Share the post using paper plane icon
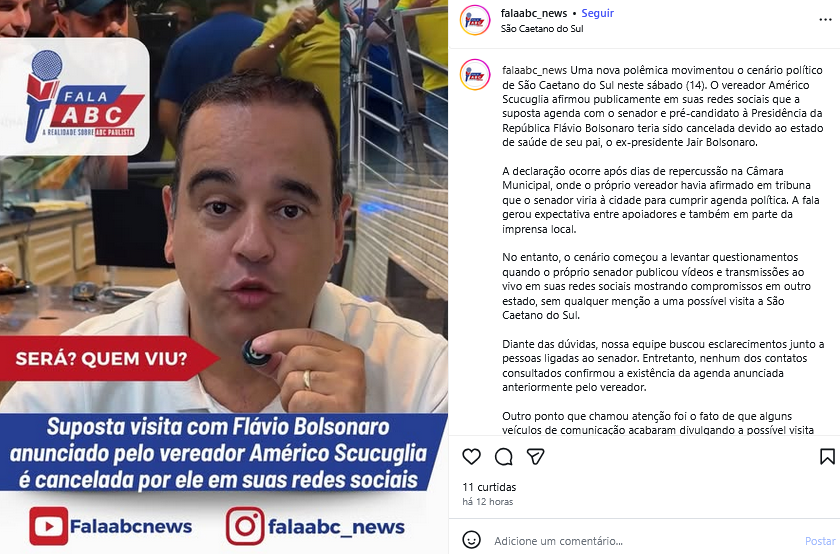 tap(536, 456)
